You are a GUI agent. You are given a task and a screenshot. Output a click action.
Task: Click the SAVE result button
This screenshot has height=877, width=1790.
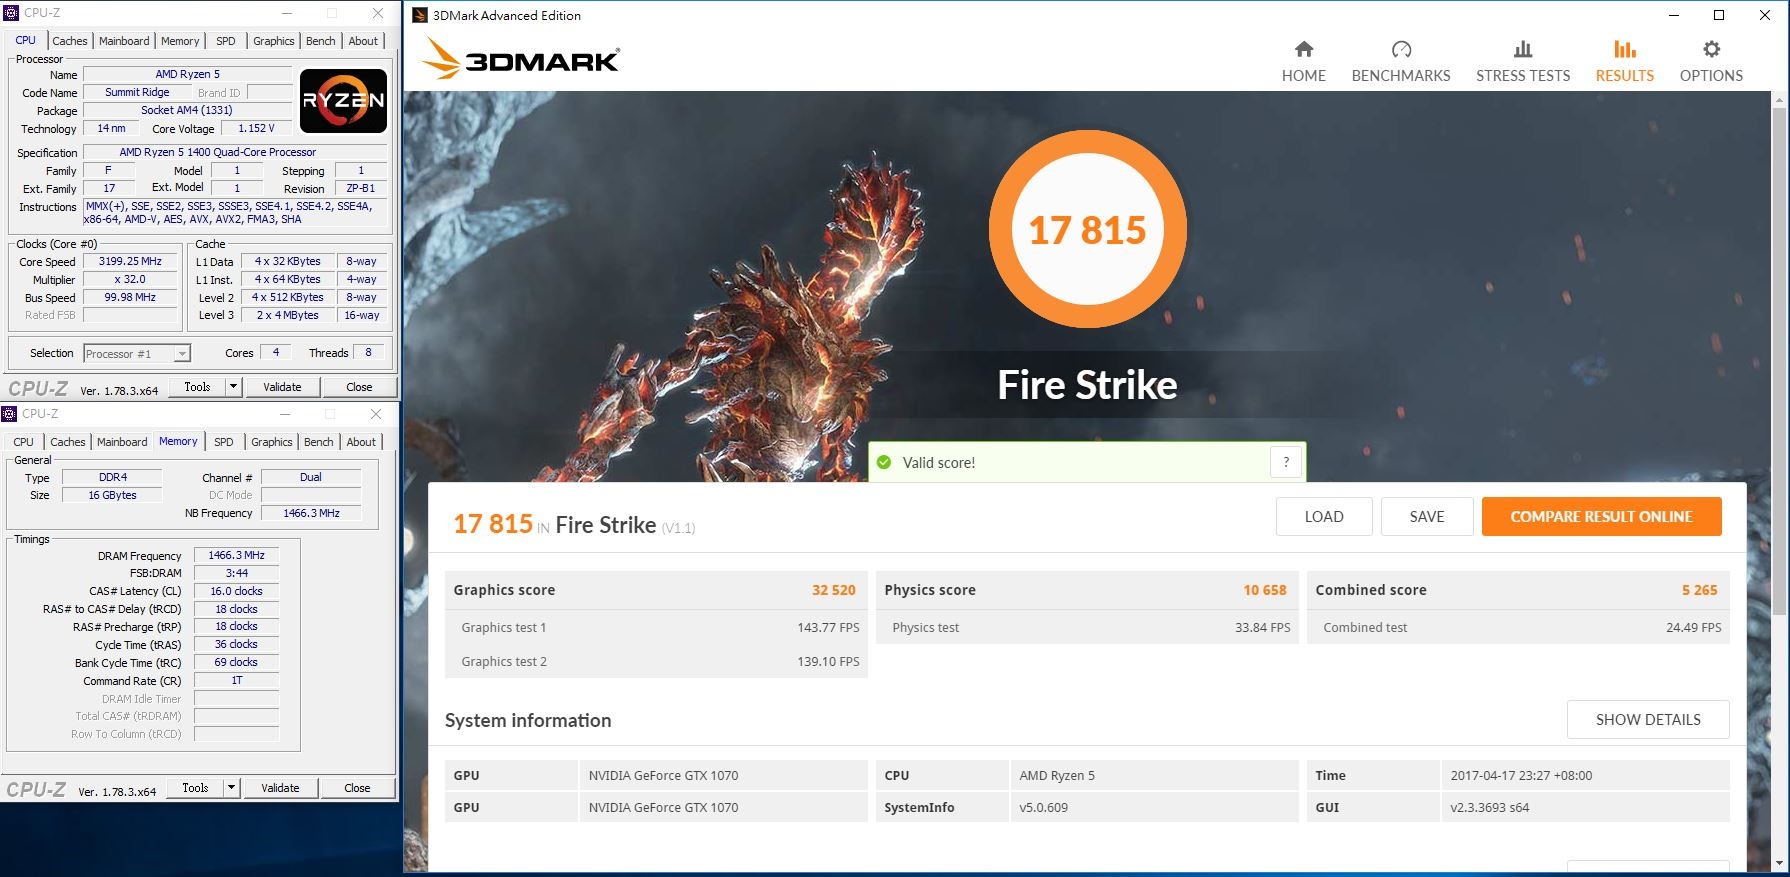coord(1427,517)
